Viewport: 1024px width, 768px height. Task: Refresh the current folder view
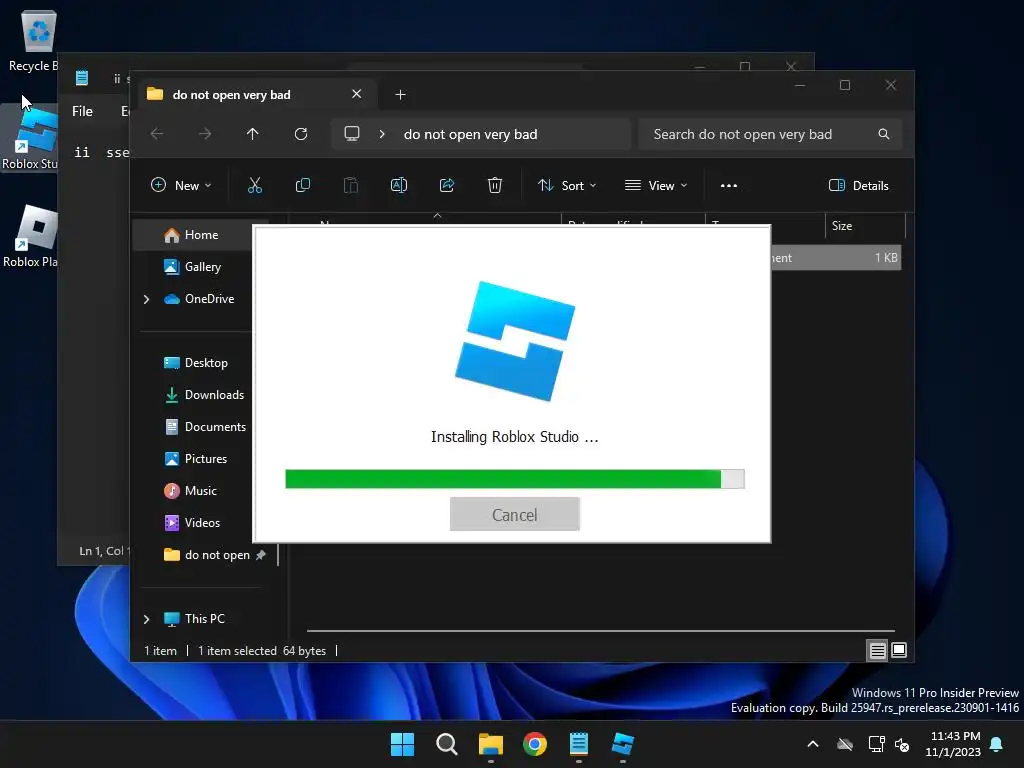click(301, 134)
